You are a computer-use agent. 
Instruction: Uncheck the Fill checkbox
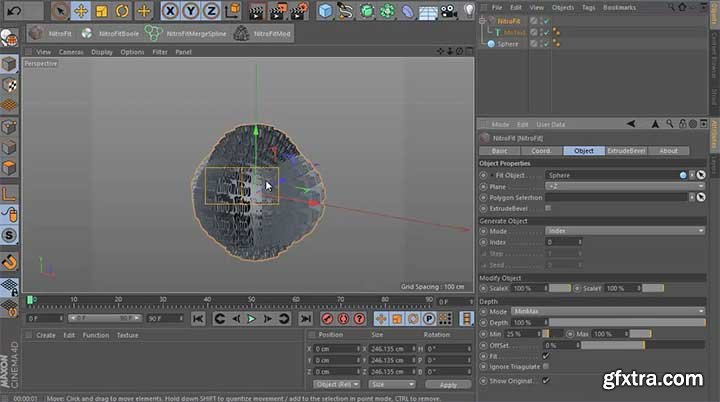coord(545,356)
